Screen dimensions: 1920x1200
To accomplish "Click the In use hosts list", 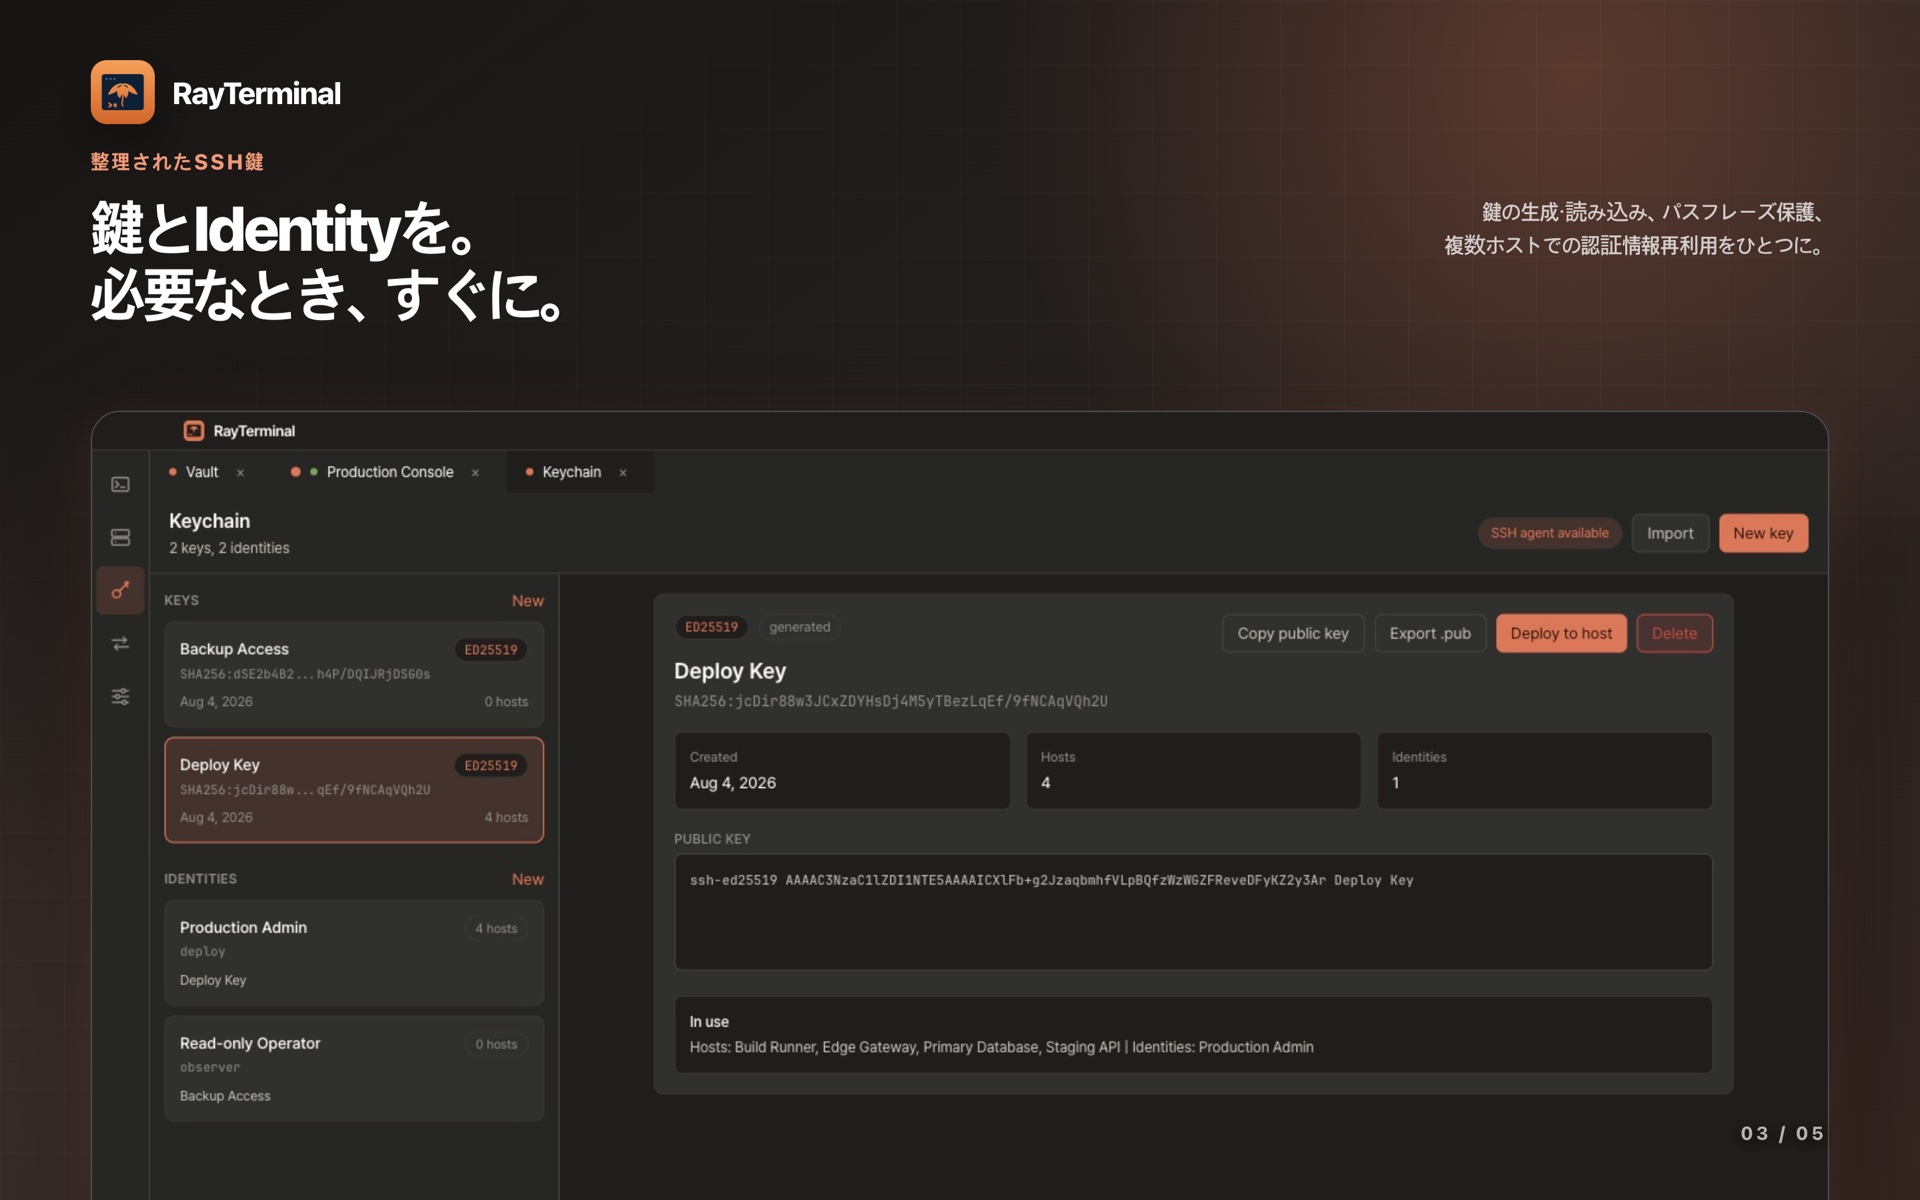I will point(1001,1047).
